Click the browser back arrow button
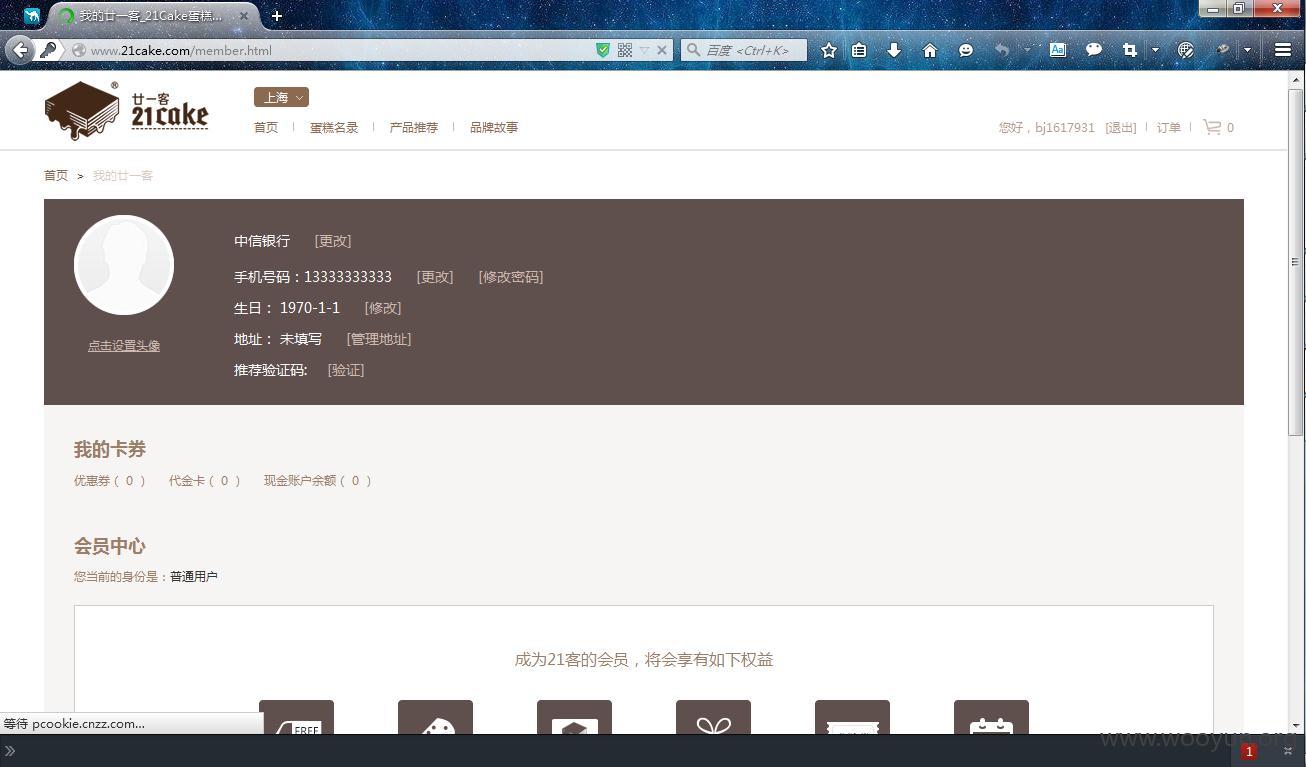 pyautogui.click(x=20, y=50)
